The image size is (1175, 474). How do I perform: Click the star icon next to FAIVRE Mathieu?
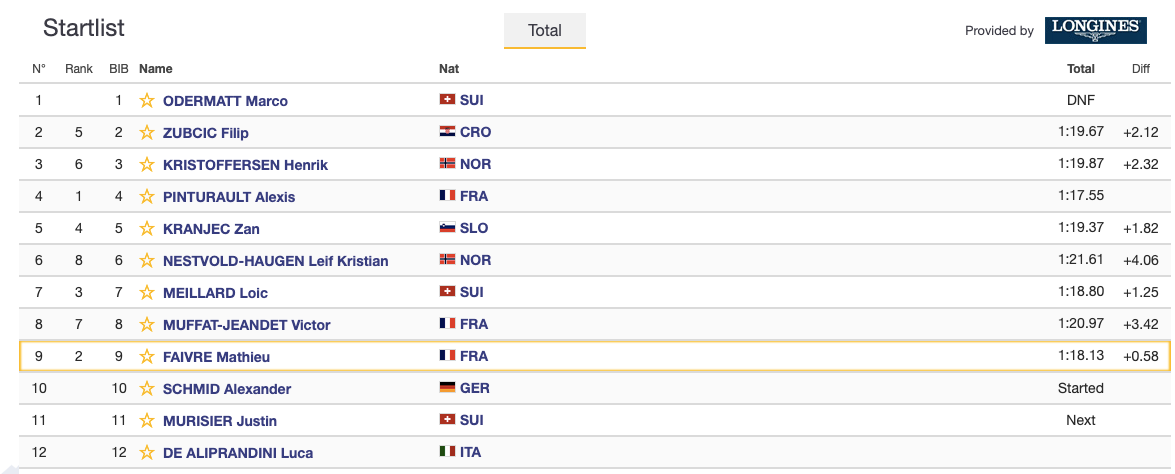point(147,356)
